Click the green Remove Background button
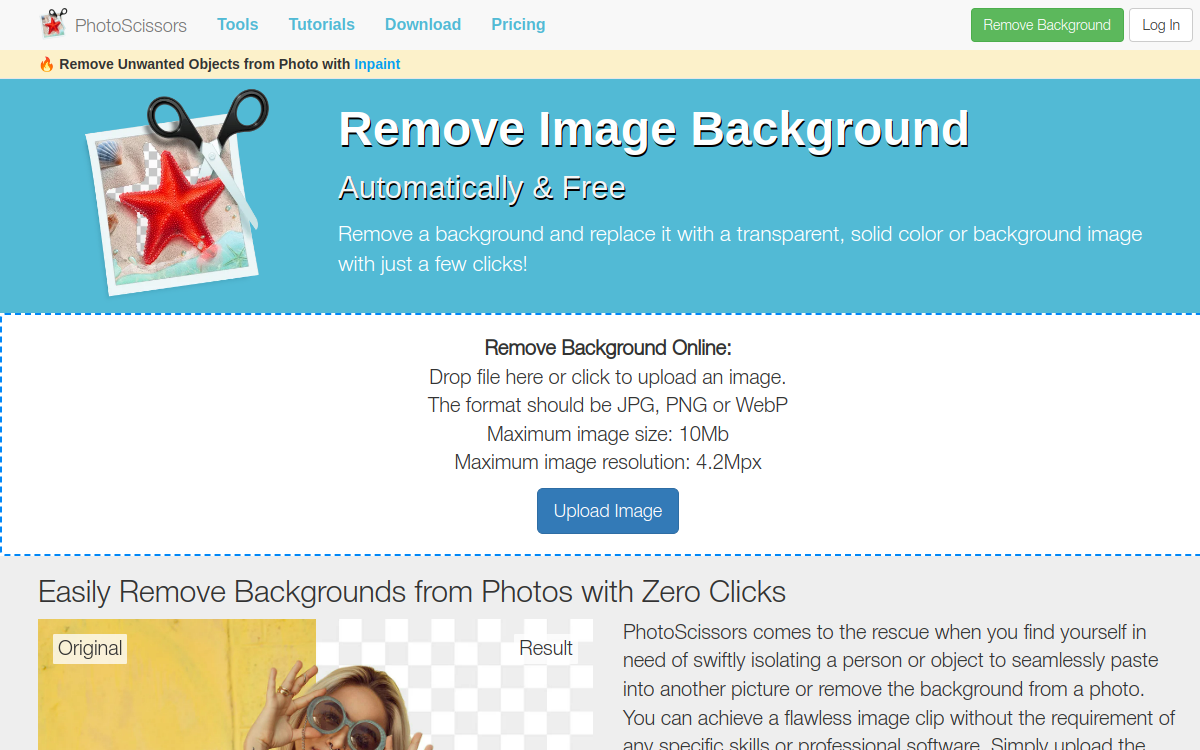Screen dimensions: 1200x750 [1047, 25]
